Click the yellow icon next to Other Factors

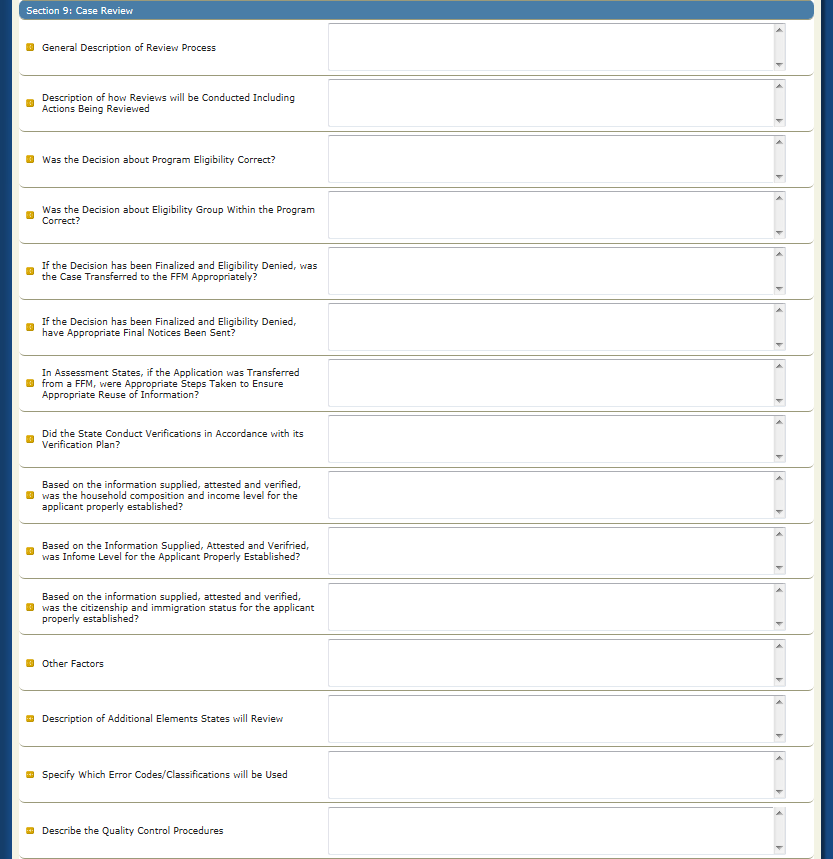tap(30, 663)
